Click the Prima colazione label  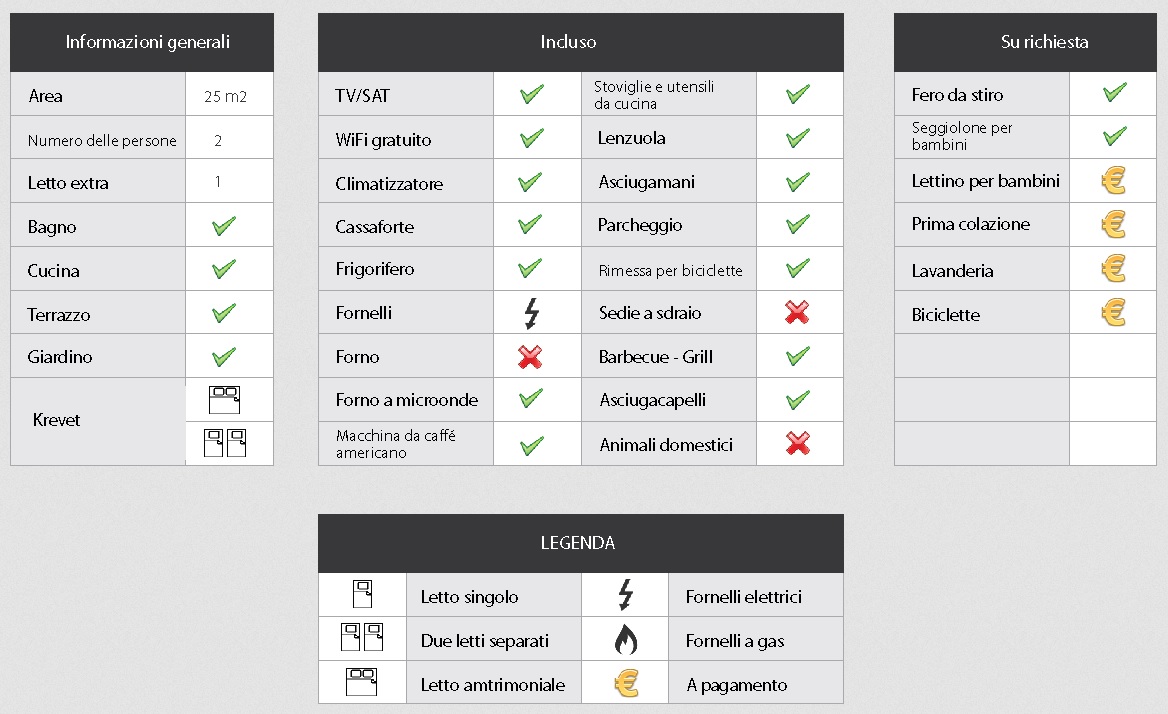click(x=971, y=224)
